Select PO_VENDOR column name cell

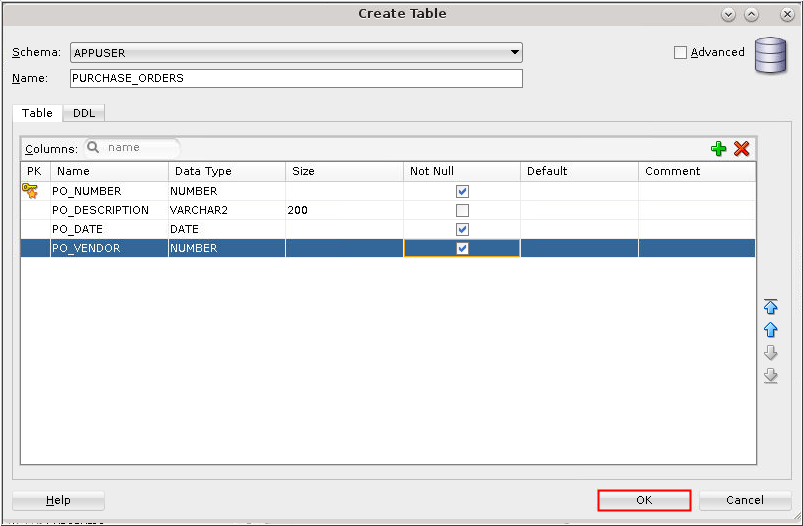point(109,248)
